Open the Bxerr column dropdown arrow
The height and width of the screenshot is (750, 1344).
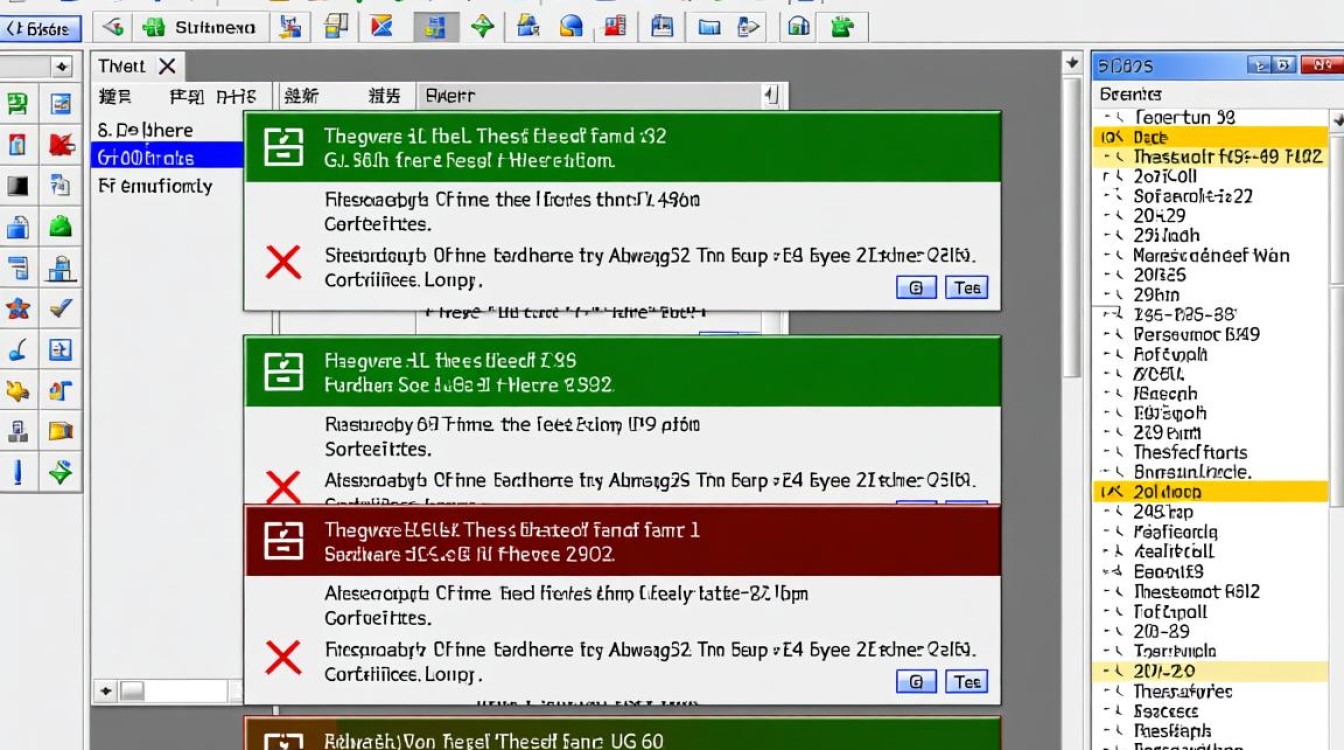(x=771, y=96)
